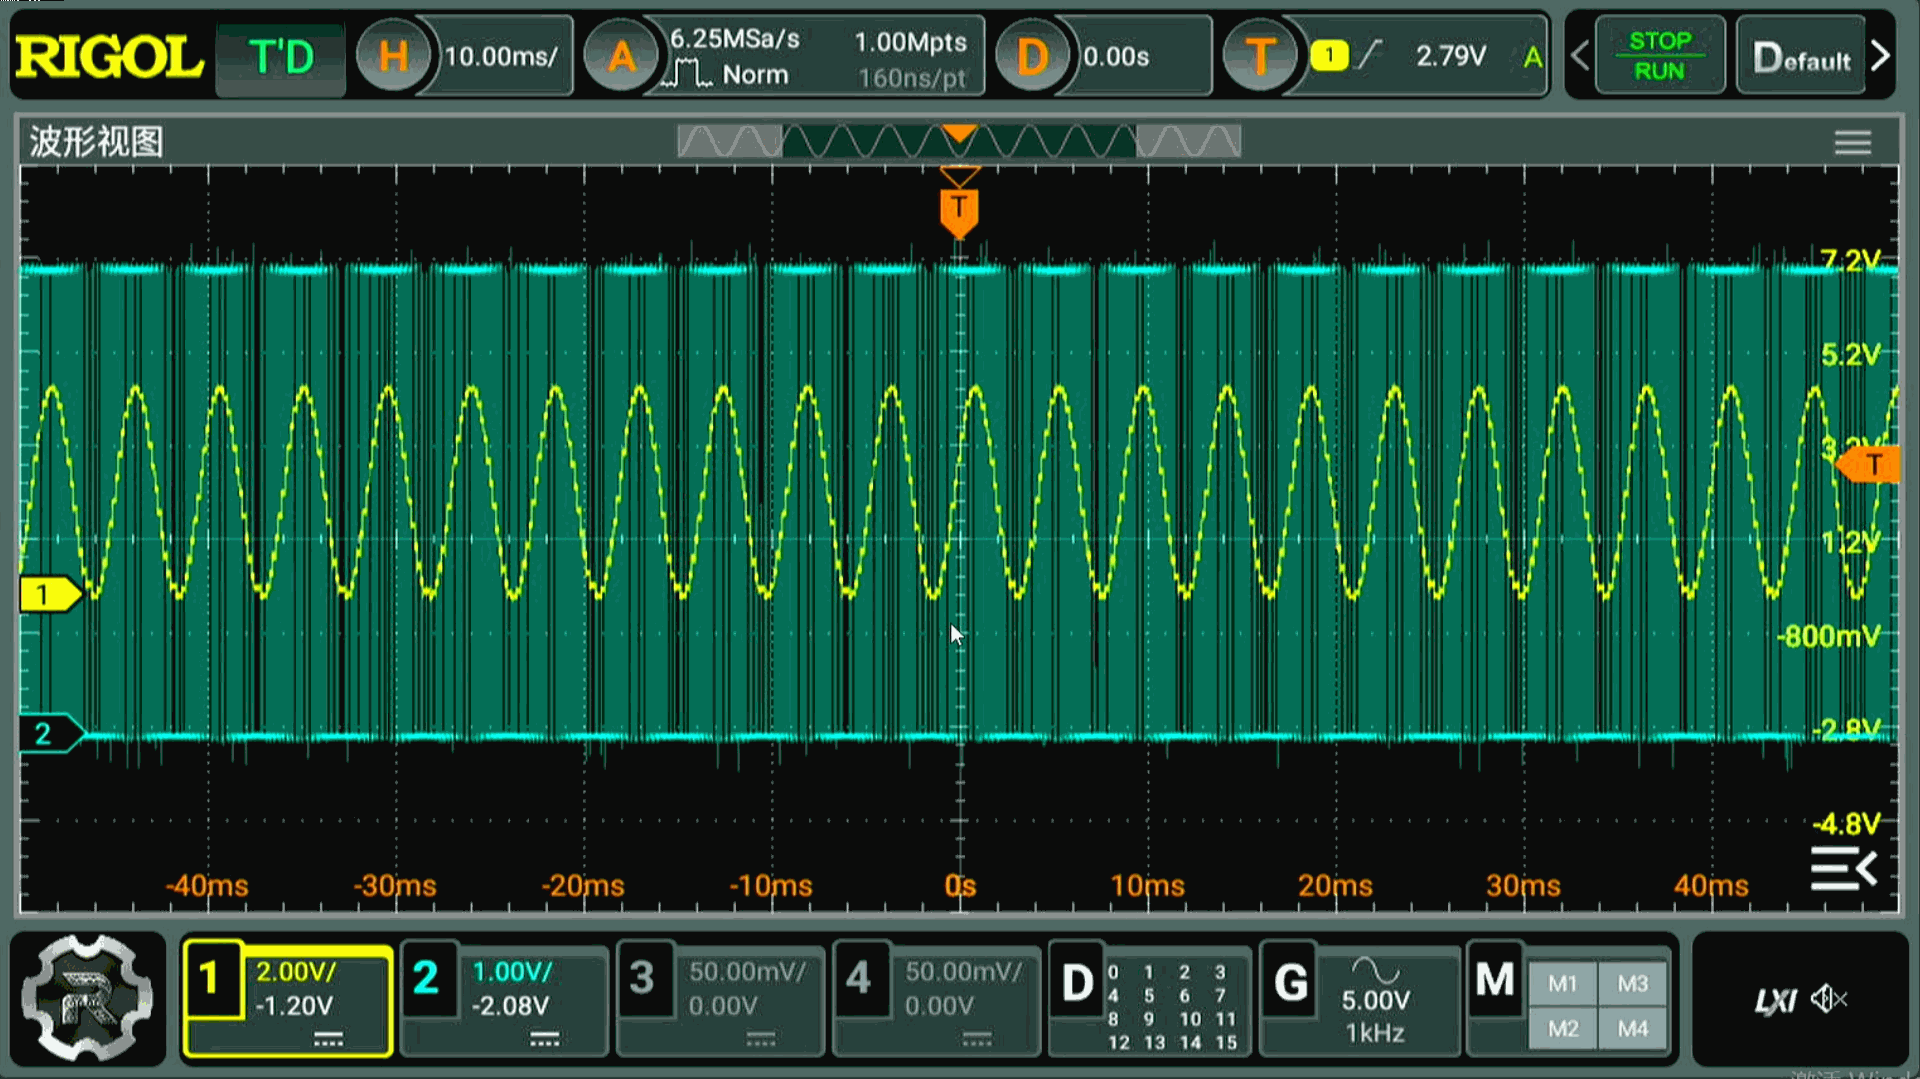Go to next toolbar page arrow

(x=1881, y=56)
